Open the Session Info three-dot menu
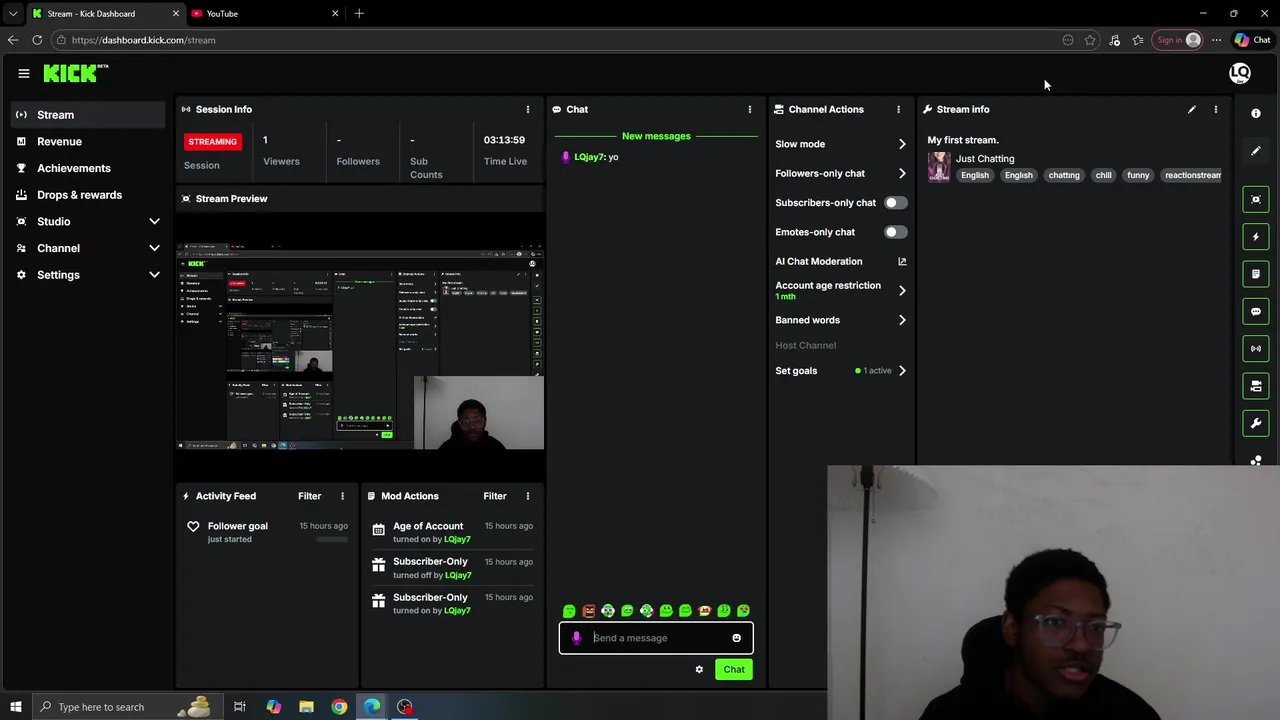Screen dimensions: 1280x720 (x=528, y=109)
